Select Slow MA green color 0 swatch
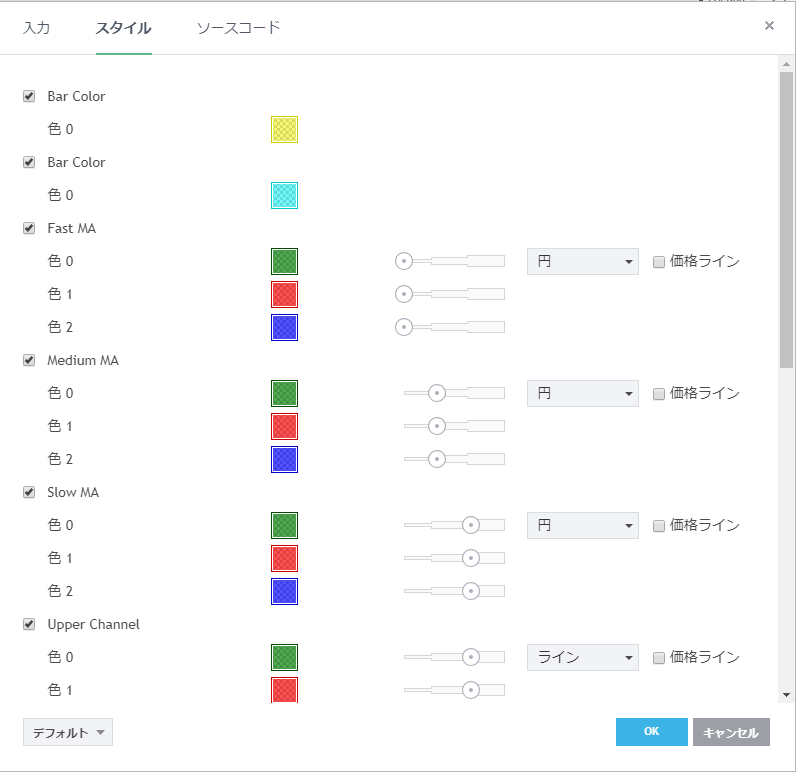The height and width of the screenshot is (772, 796). pyautogui.click(x=284, y=525)
